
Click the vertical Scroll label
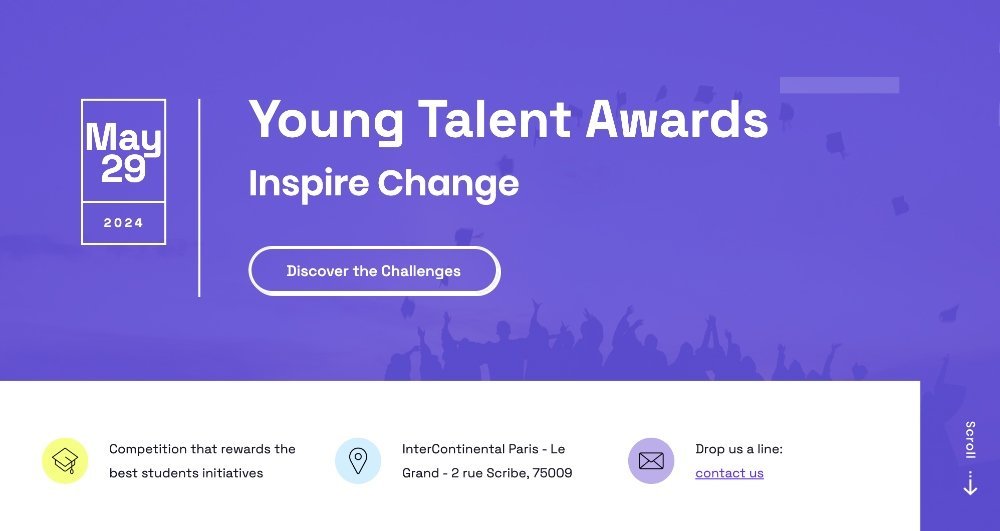[969, 441]
